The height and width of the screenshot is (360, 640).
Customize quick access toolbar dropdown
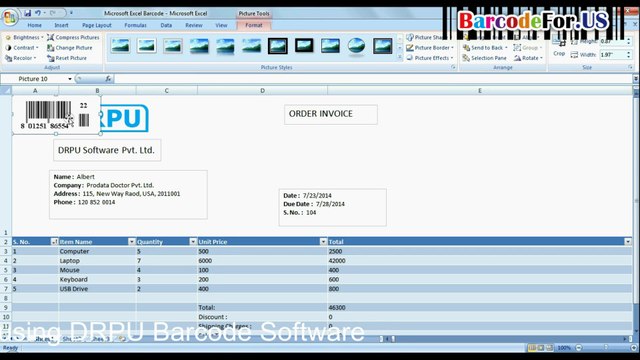71,13
